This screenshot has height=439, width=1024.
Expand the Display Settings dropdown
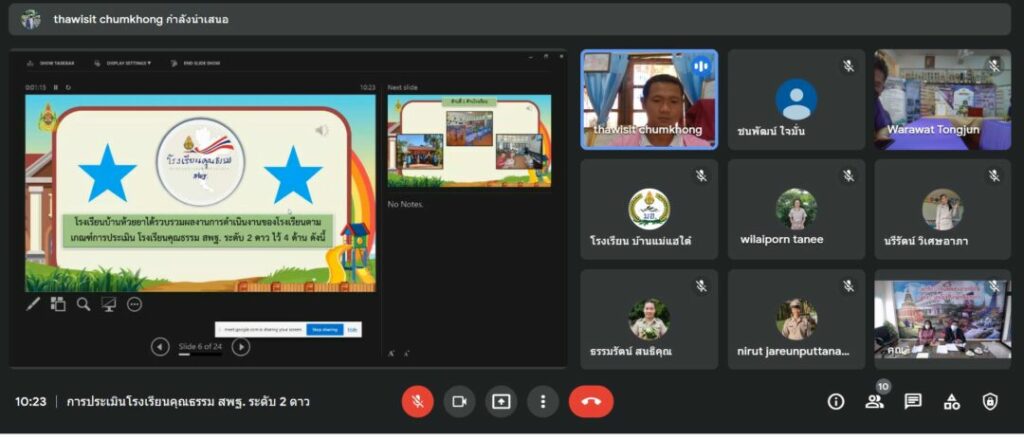128,63
